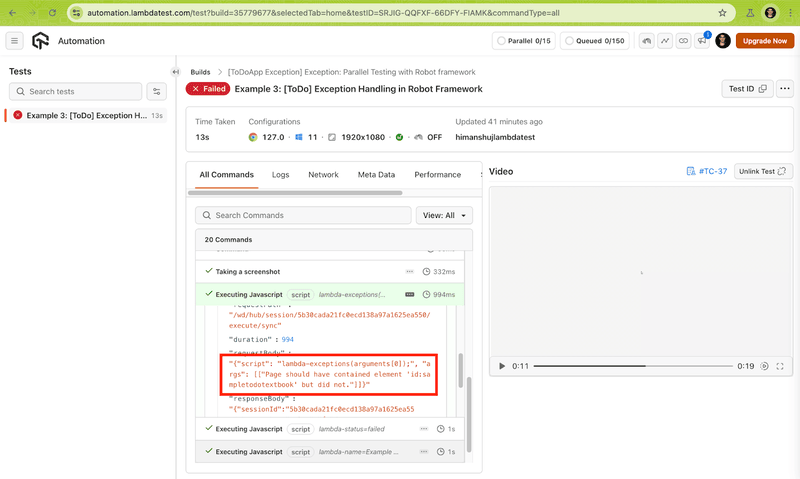The width and height of the screenshot is (800, 479).
Task: Open the user account avatar in header
Action: 722,41
